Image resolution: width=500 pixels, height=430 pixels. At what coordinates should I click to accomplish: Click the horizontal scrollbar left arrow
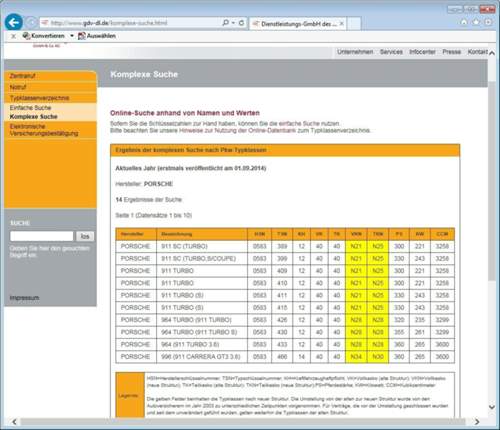coord(14,422)
